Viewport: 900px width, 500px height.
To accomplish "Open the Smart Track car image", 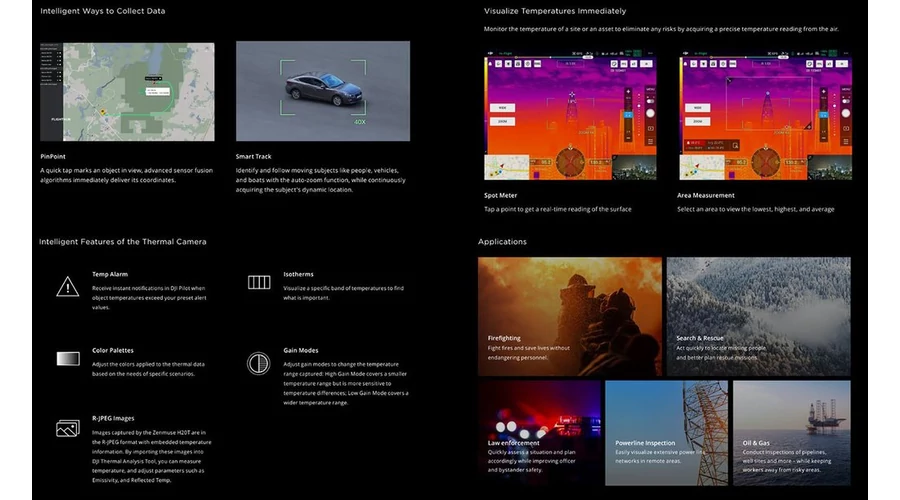I will coord(322,91).
